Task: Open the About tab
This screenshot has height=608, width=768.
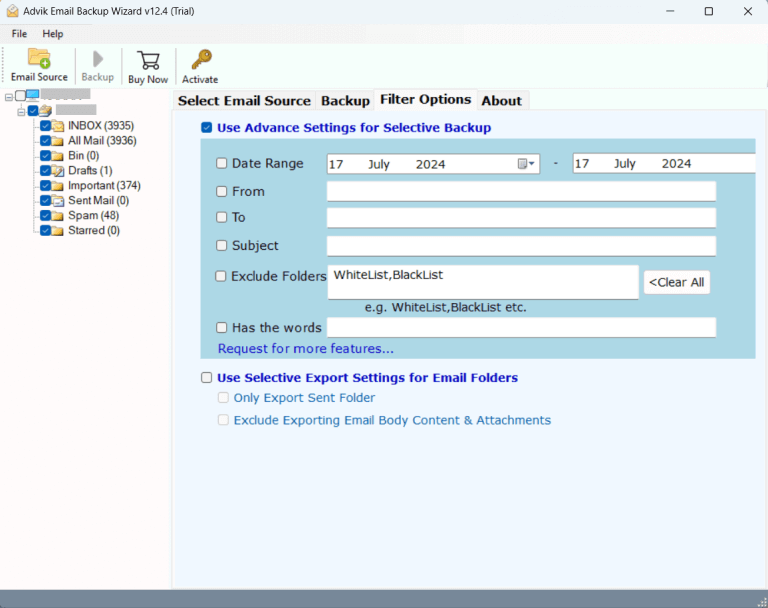Action: [x=502, y=101]
